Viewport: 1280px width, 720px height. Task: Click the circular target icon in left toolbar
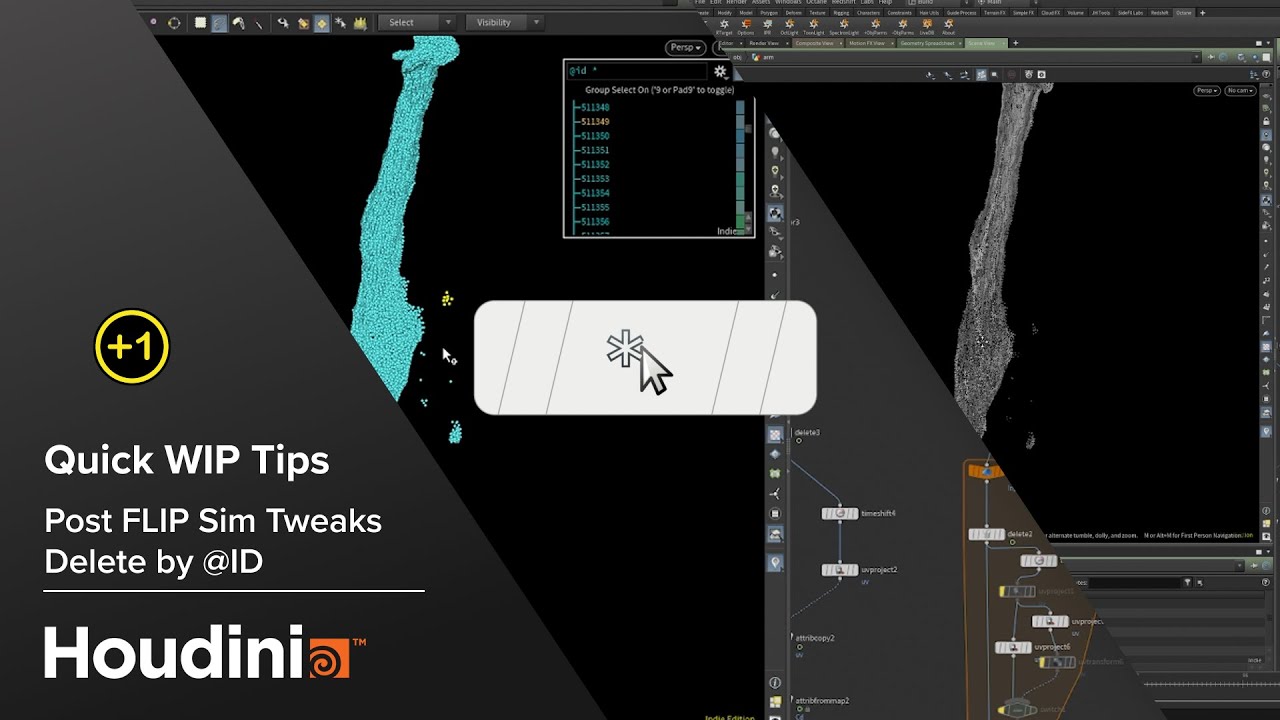(x=174, y=22)
